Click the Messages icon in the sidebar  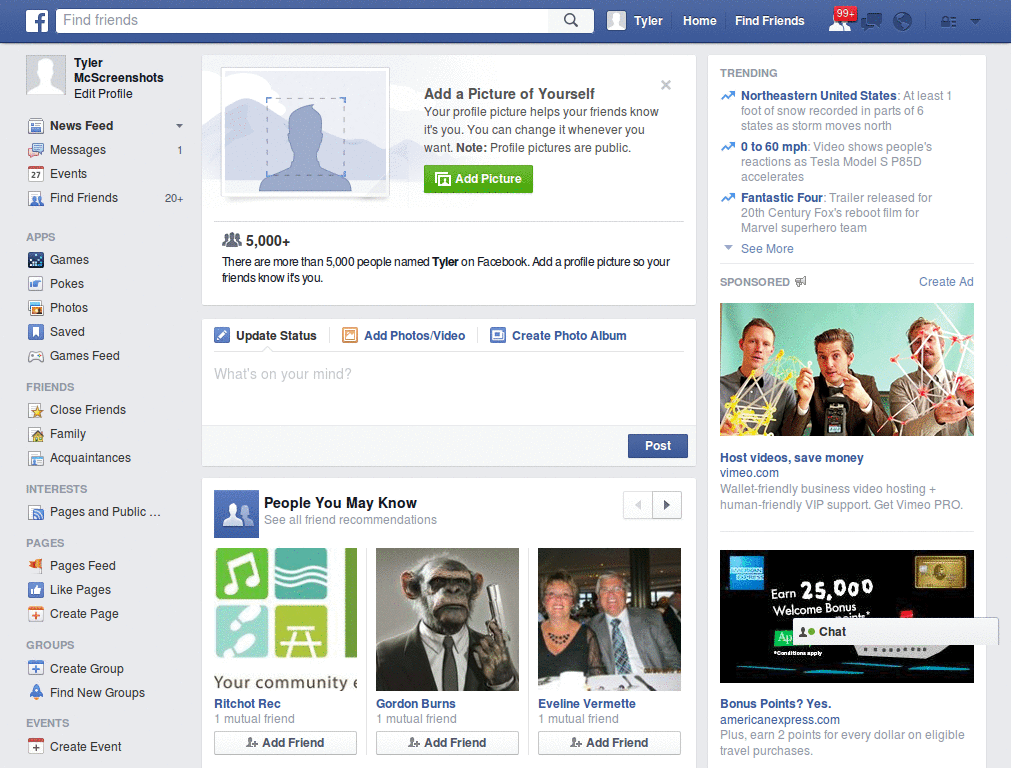tap(36, 150)
